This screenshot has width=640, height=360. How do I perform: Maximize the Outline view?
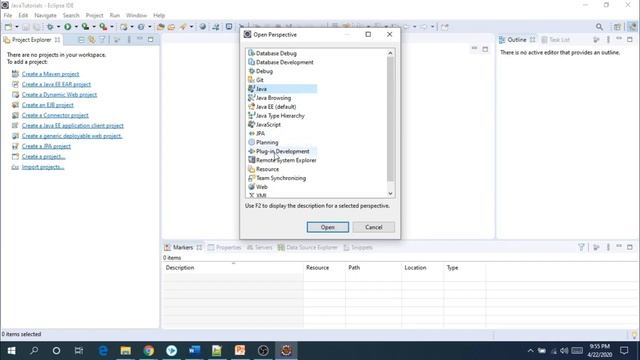click(630, 40)
